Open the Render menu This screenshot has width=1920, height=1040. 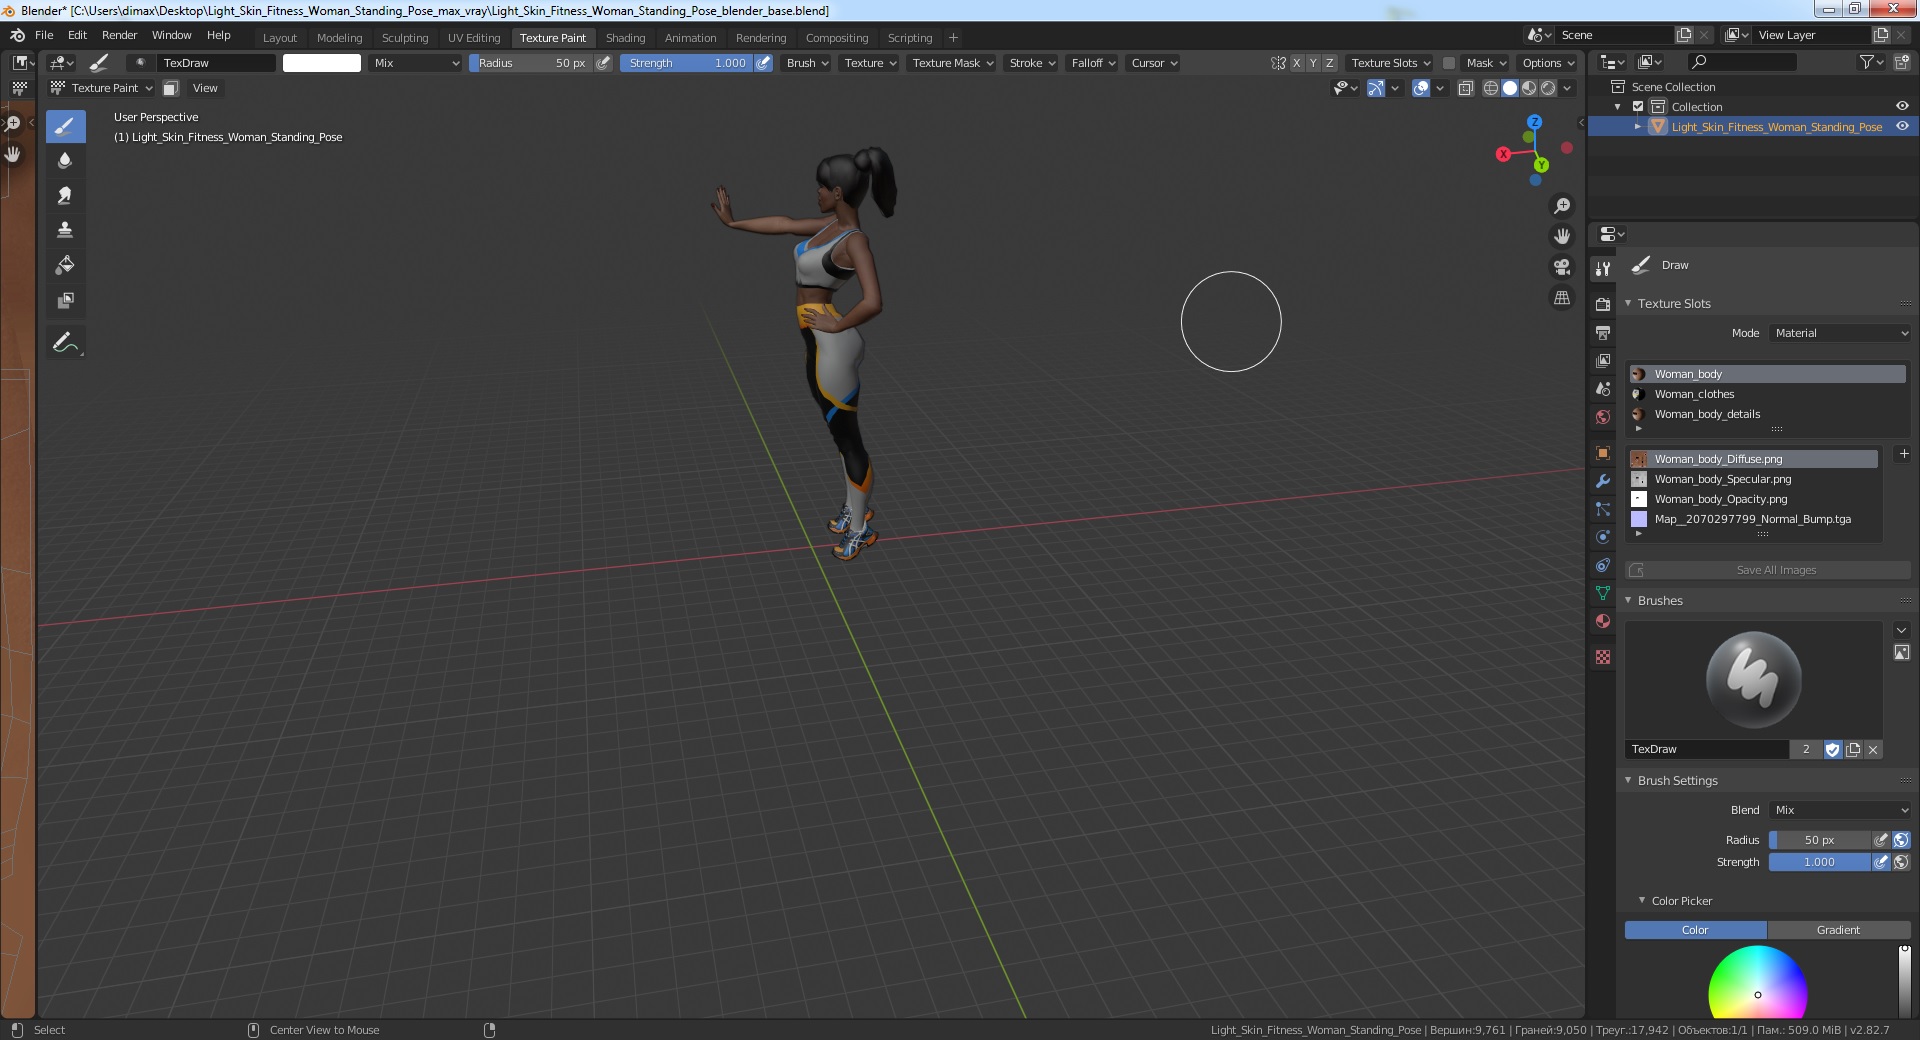(x=119, y=35)
